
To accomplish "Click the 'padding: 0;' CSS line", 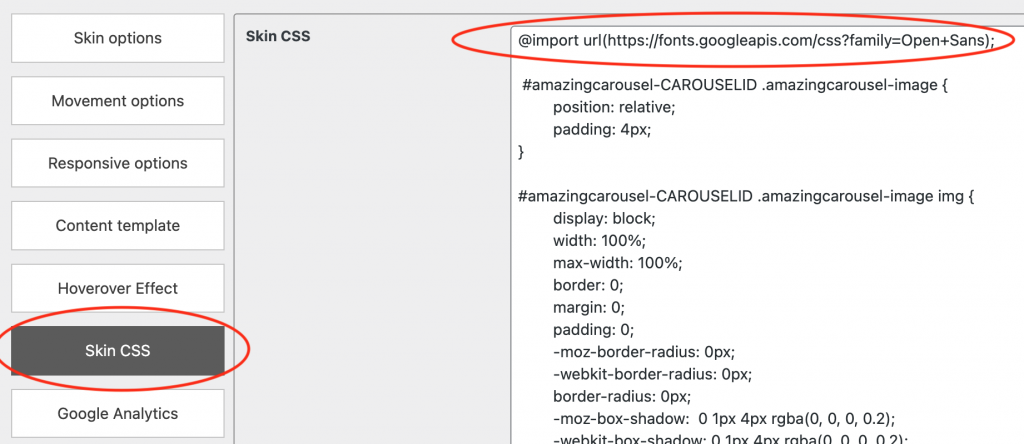I will [x=593, y=329].
